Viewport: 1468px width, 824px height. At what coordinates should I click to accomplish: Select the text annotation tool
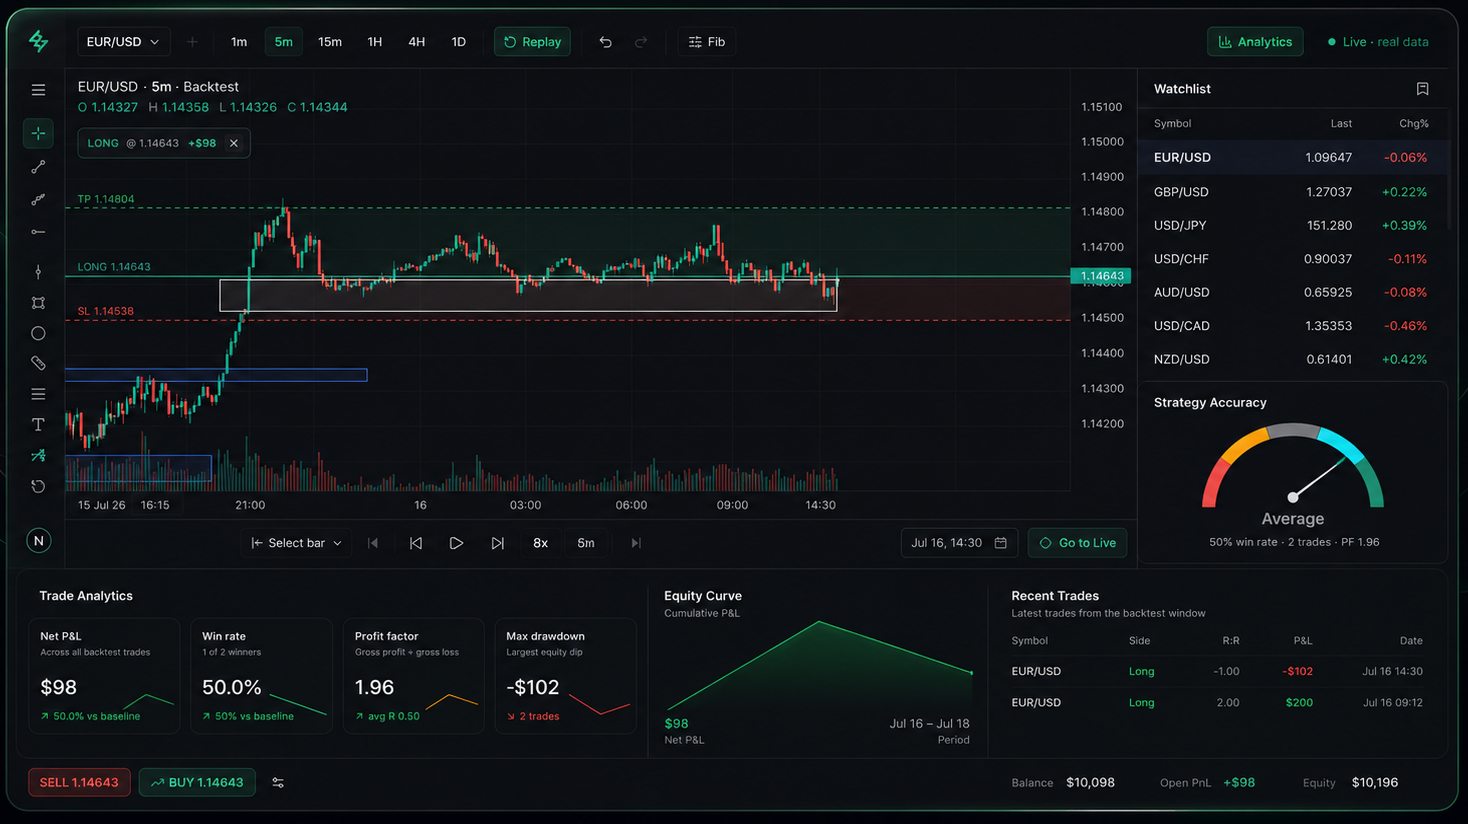tap(38, 425)
